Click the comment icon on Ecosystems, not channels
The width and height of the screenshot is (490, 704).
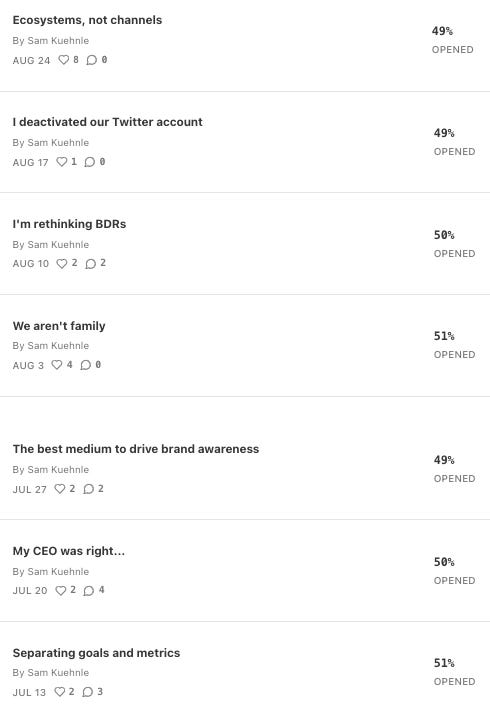(92, 60)
